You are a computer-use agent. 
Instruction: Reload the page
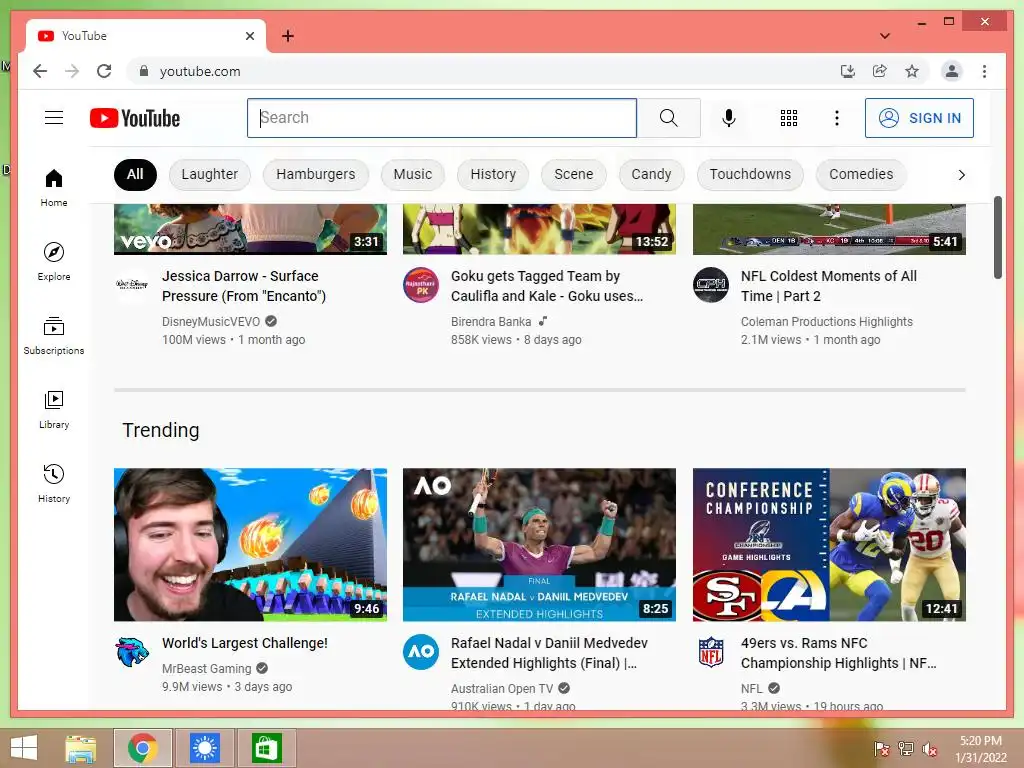point(104,71)
